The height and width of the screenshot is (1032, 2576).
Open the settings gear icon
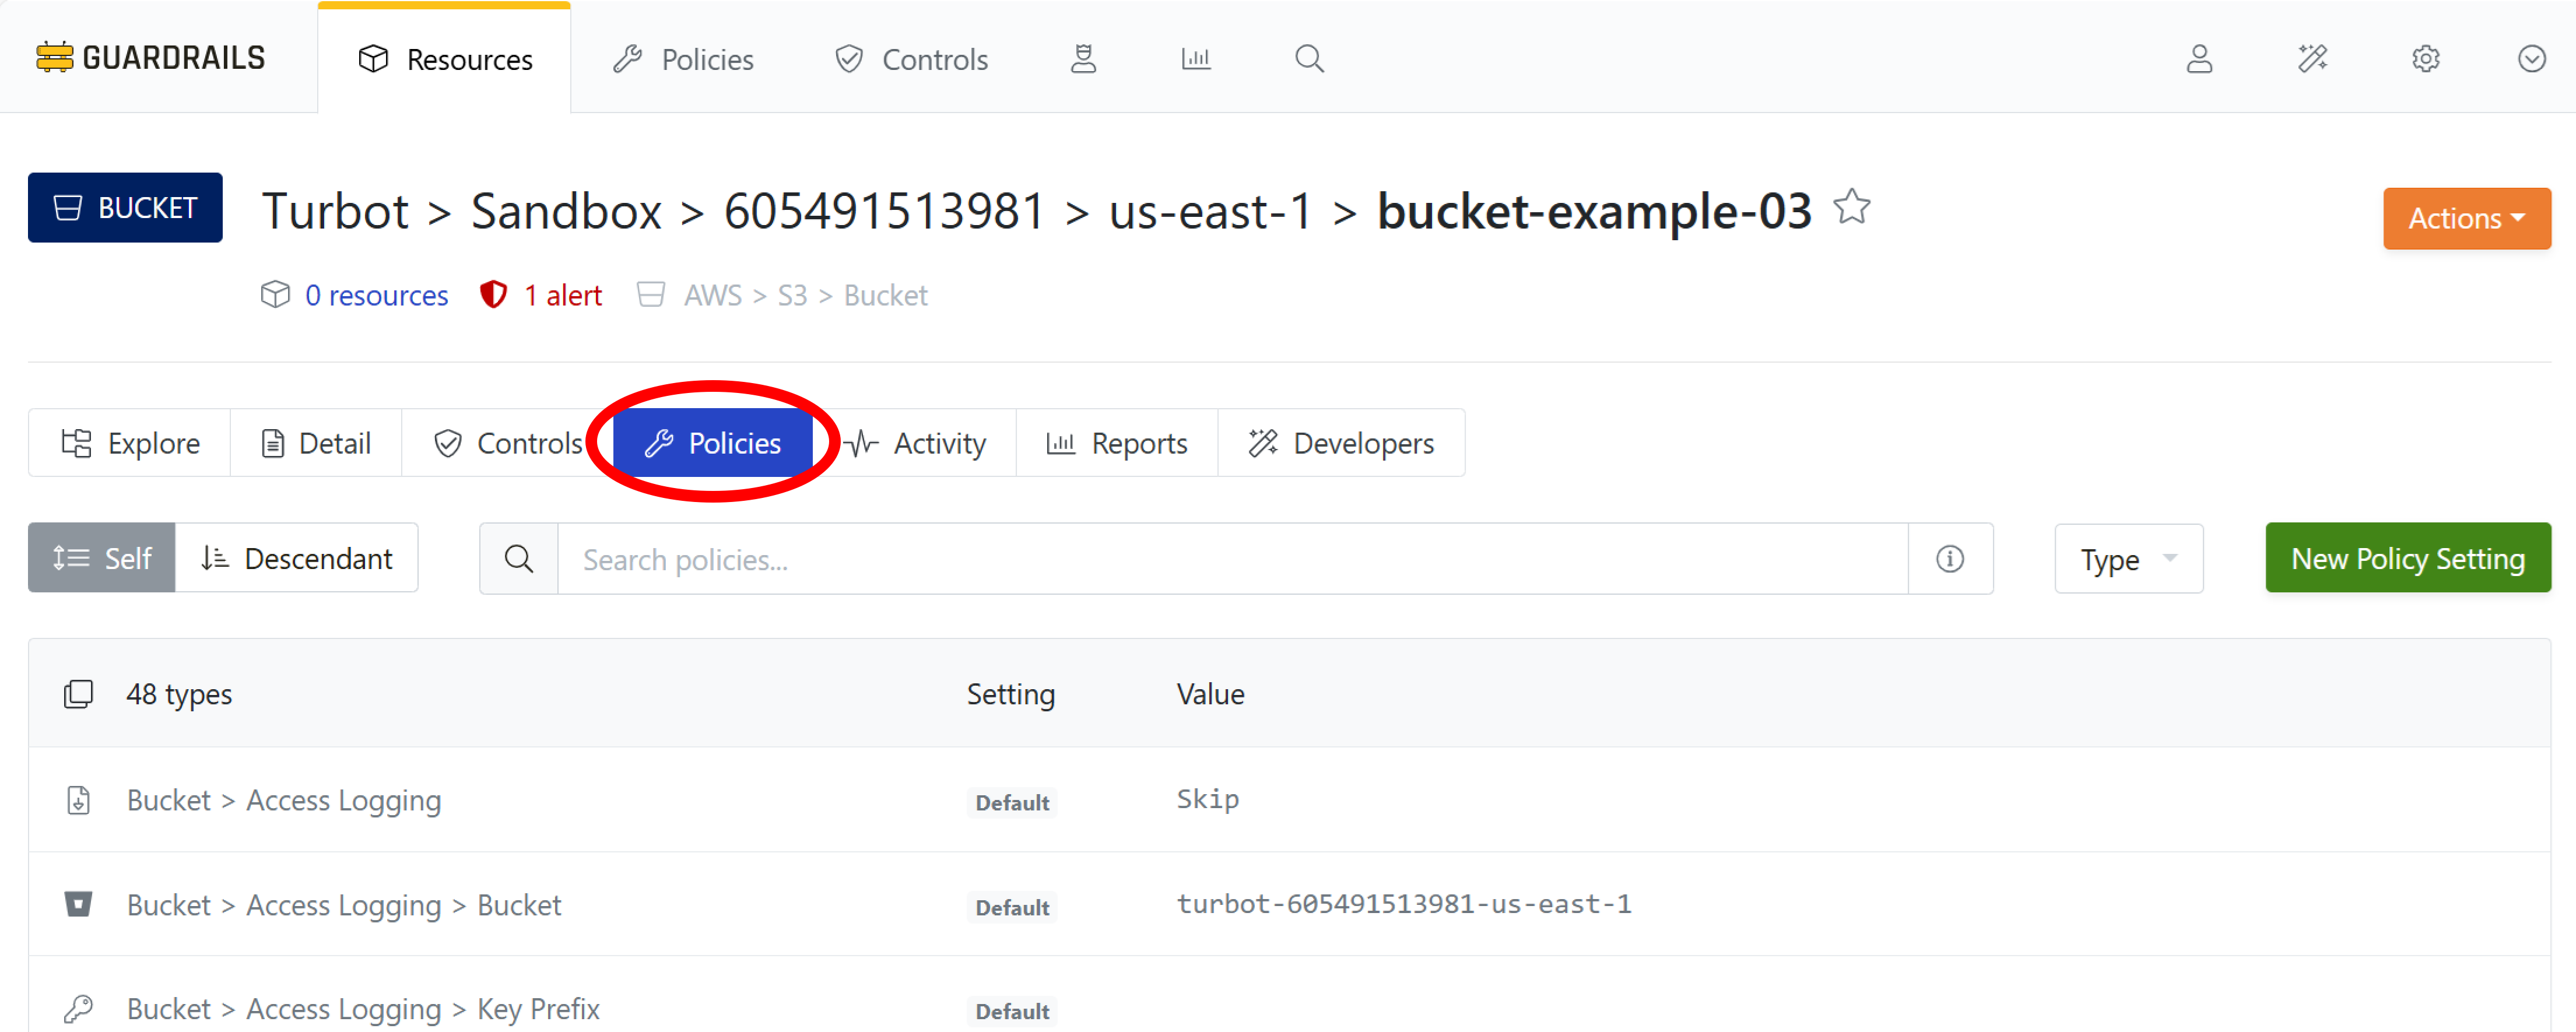(x=2425, y=59)
